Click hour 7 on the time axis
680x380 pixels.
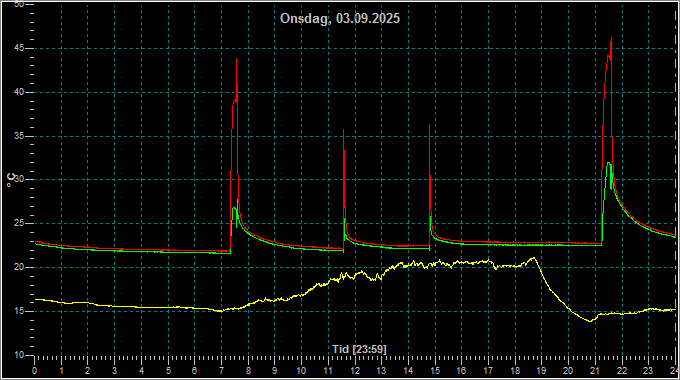coord(221,371)
